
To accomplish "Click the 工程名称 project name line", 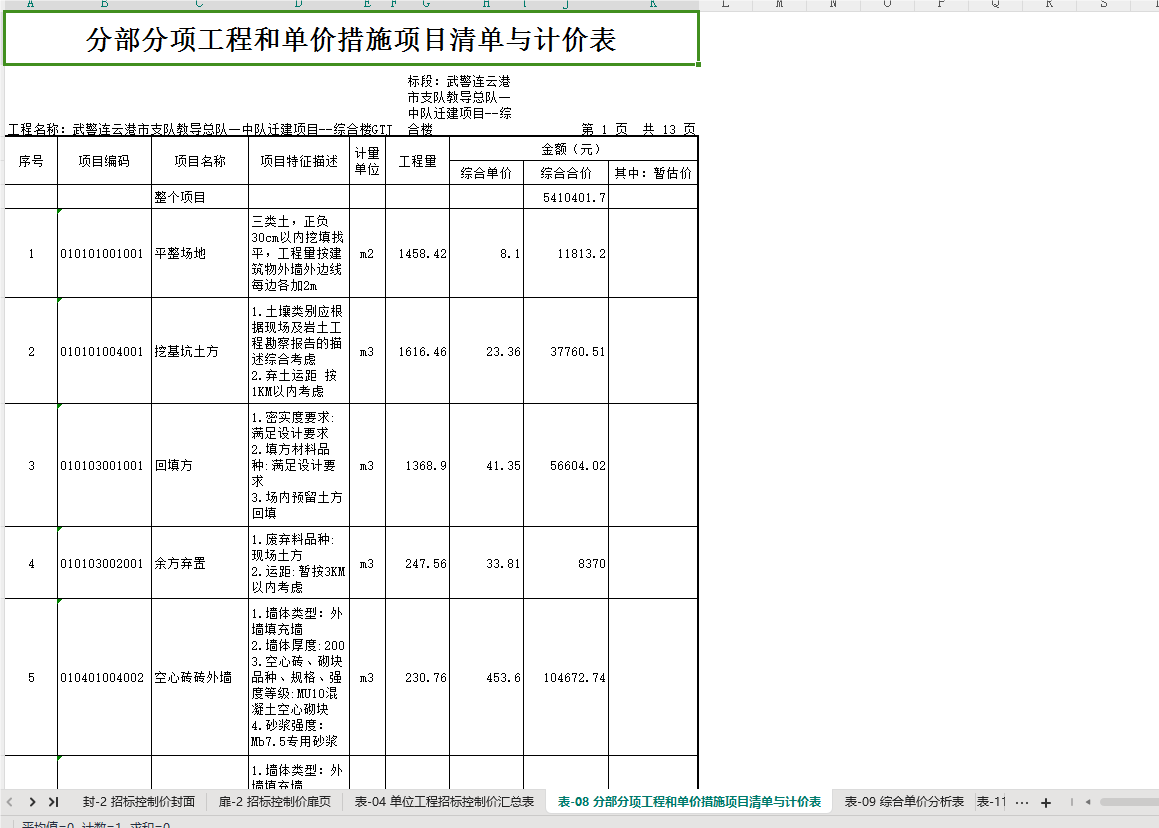I will tap(200, 129).
